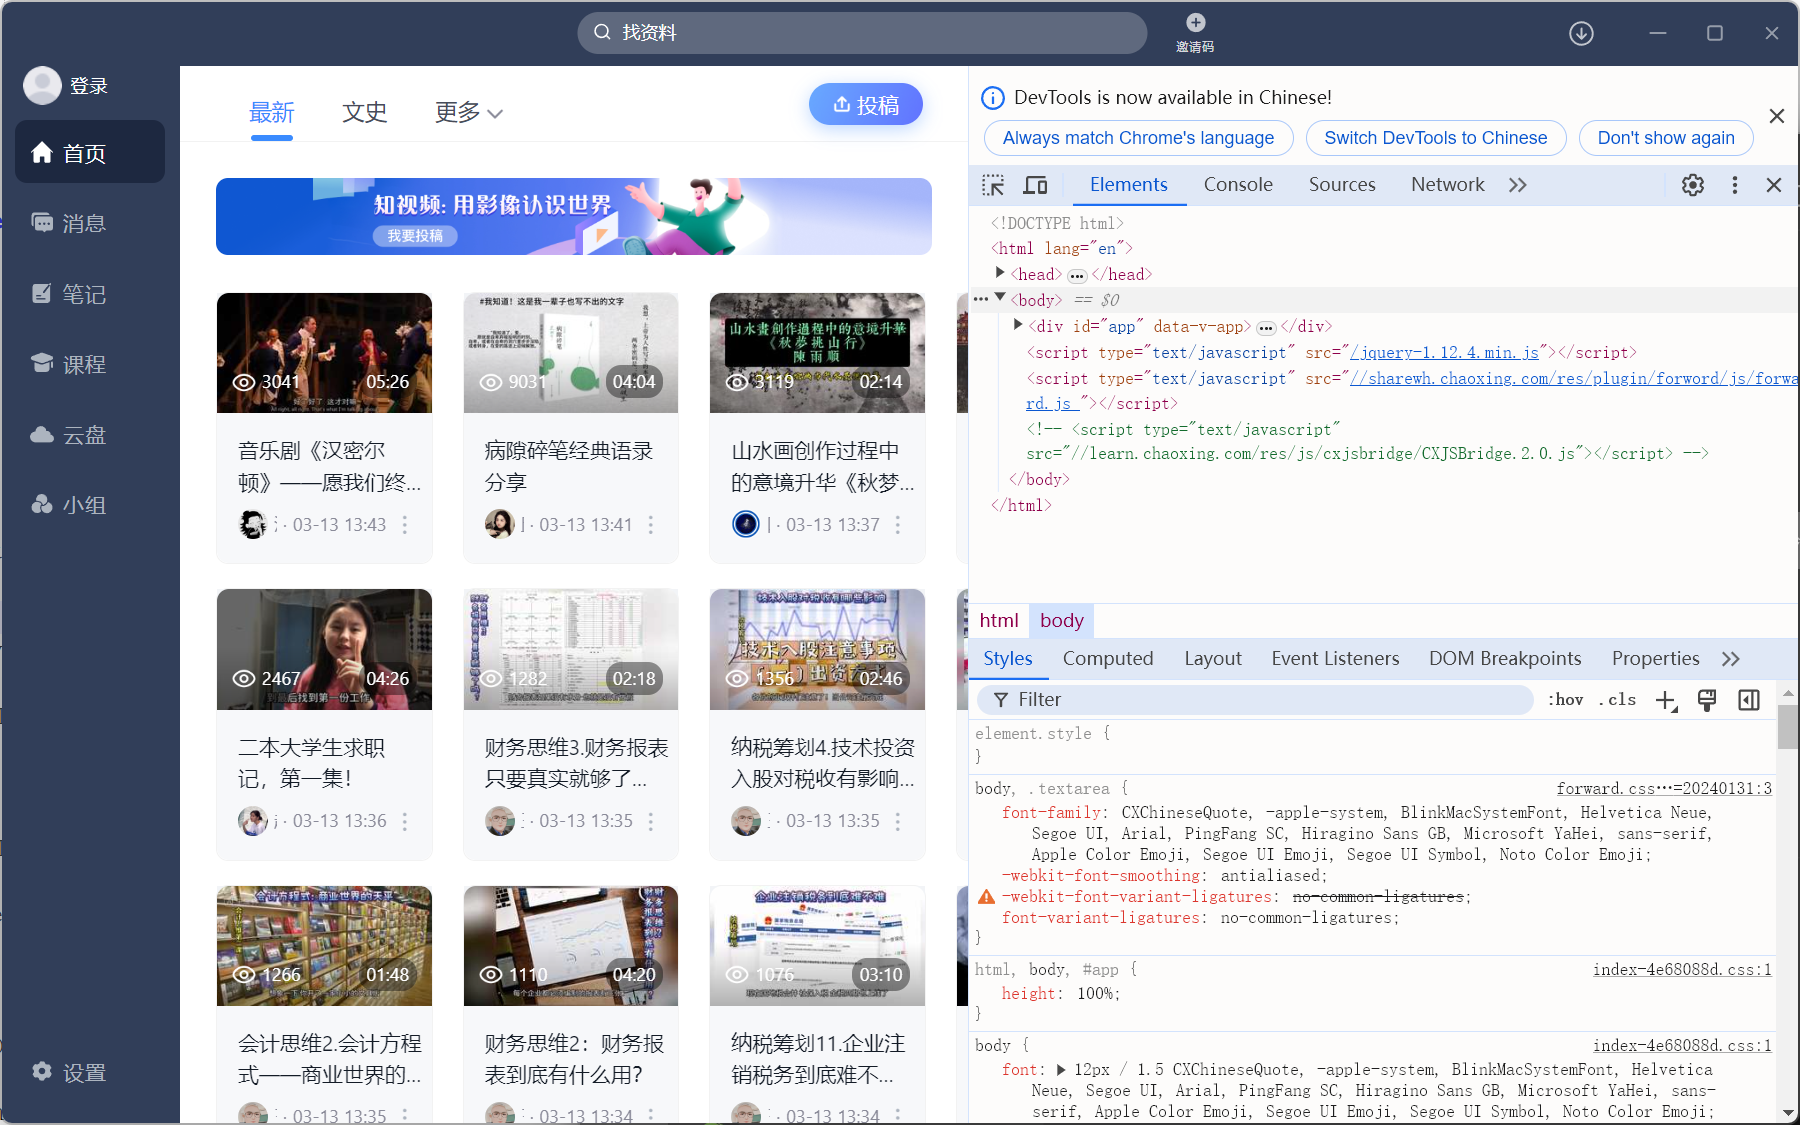Open 消息 messages in sidebar
The image size is (1800, 1125).
69,223
